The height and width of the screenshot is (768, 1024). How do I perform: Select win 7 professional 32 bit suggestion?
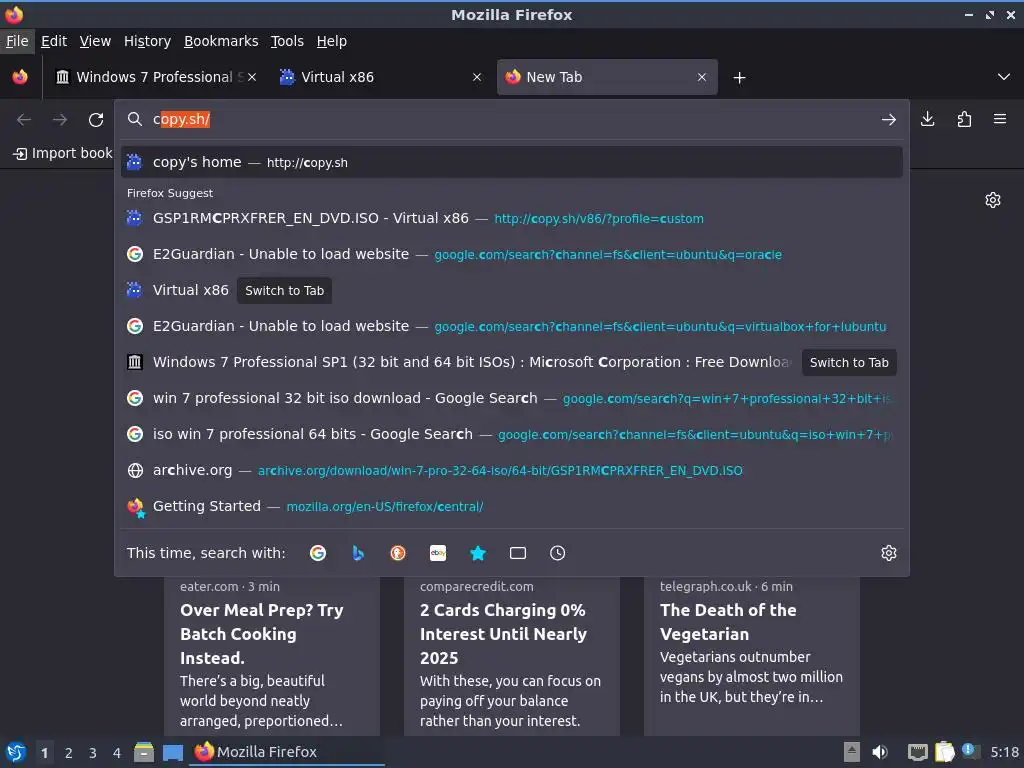pyautogui.click(x=511, y=398)
